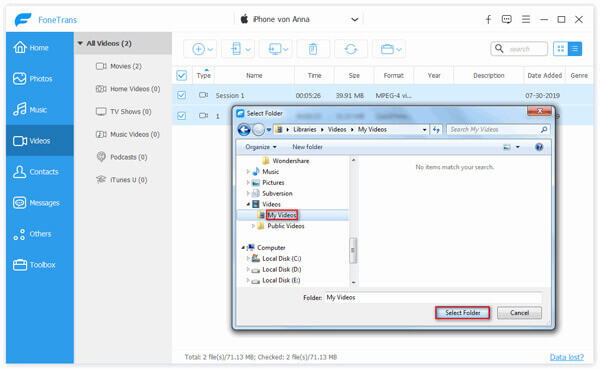This screenshot has height=370, width=600.
Task: Sort by the Size column header
Action: pyautogui.click(x=354, y=75)
